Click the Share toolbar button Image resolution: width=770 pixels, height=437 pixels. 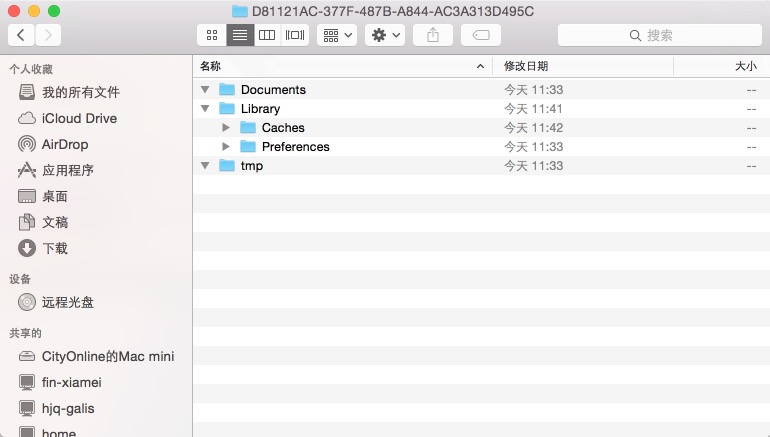[433, 35]
